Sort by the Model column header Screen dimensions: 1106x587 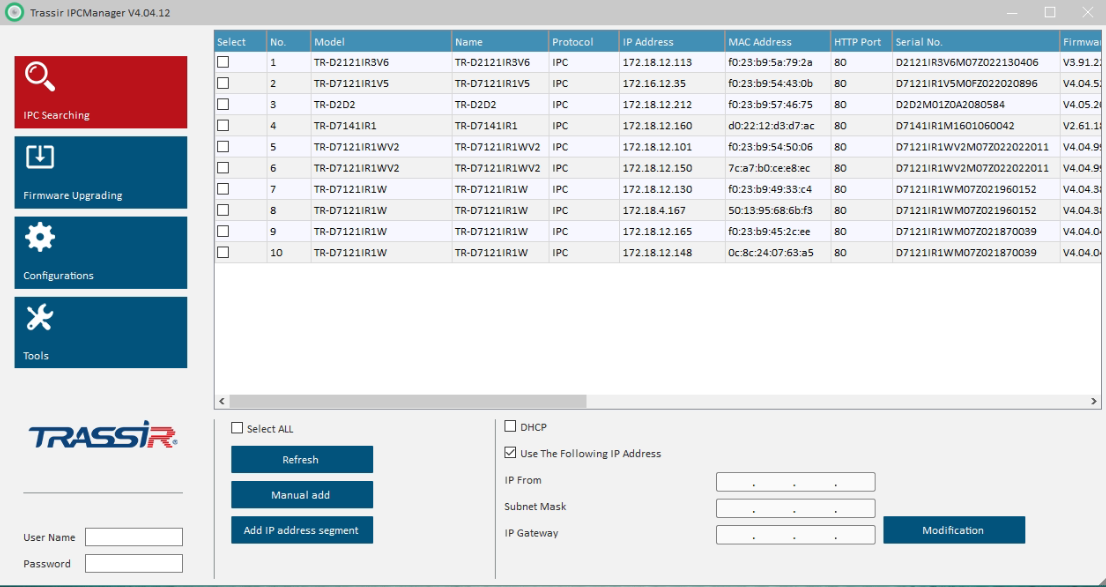click(382, 42)
